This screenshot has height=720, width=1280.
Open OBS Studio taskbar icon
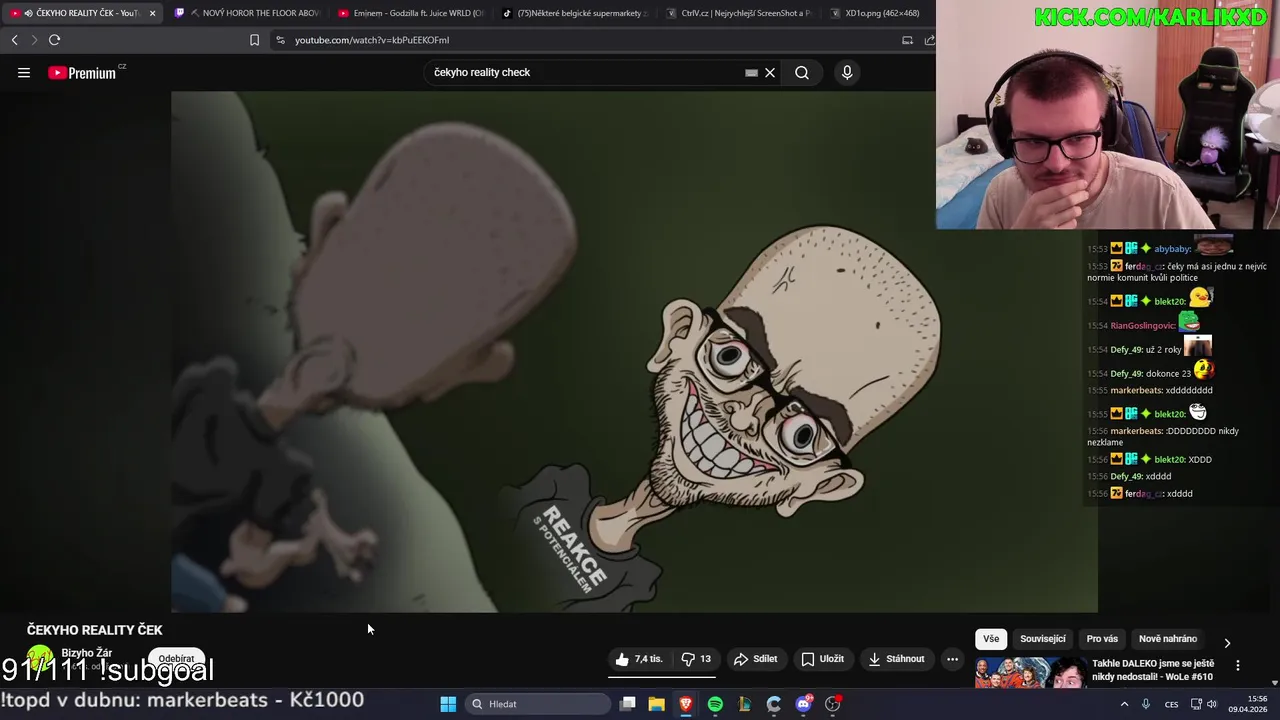[x=832, y=704]
